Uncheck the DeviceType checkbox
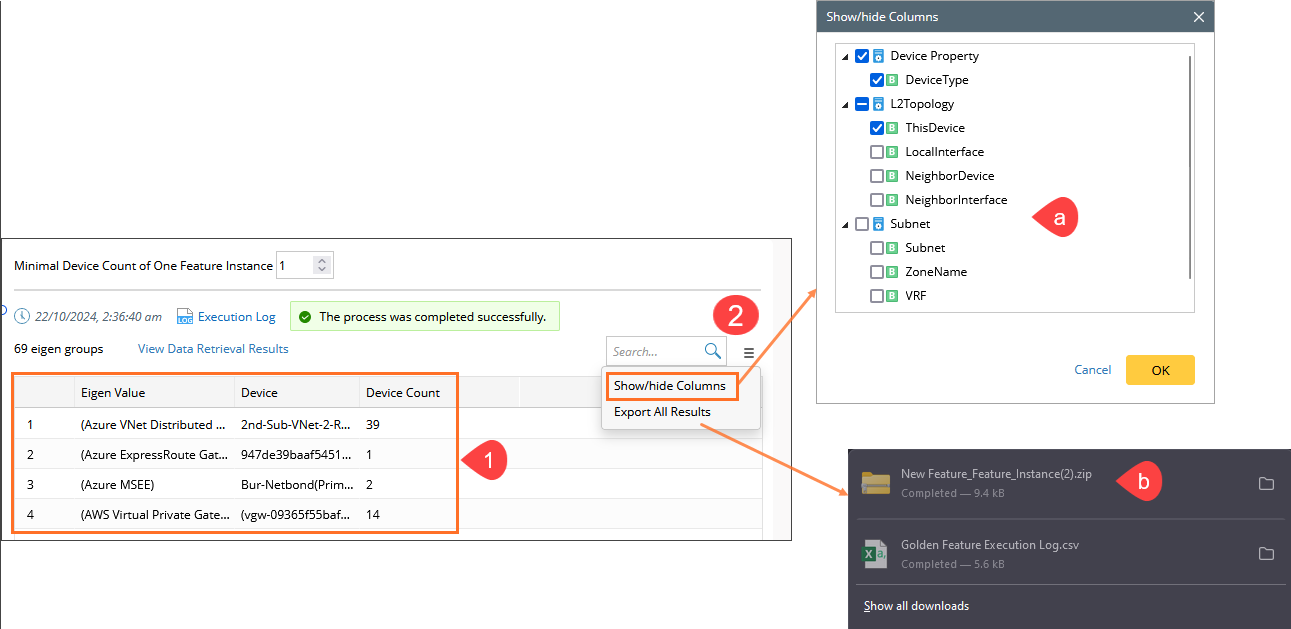Viewport: 1291px width, 629px height. [877, 80]
